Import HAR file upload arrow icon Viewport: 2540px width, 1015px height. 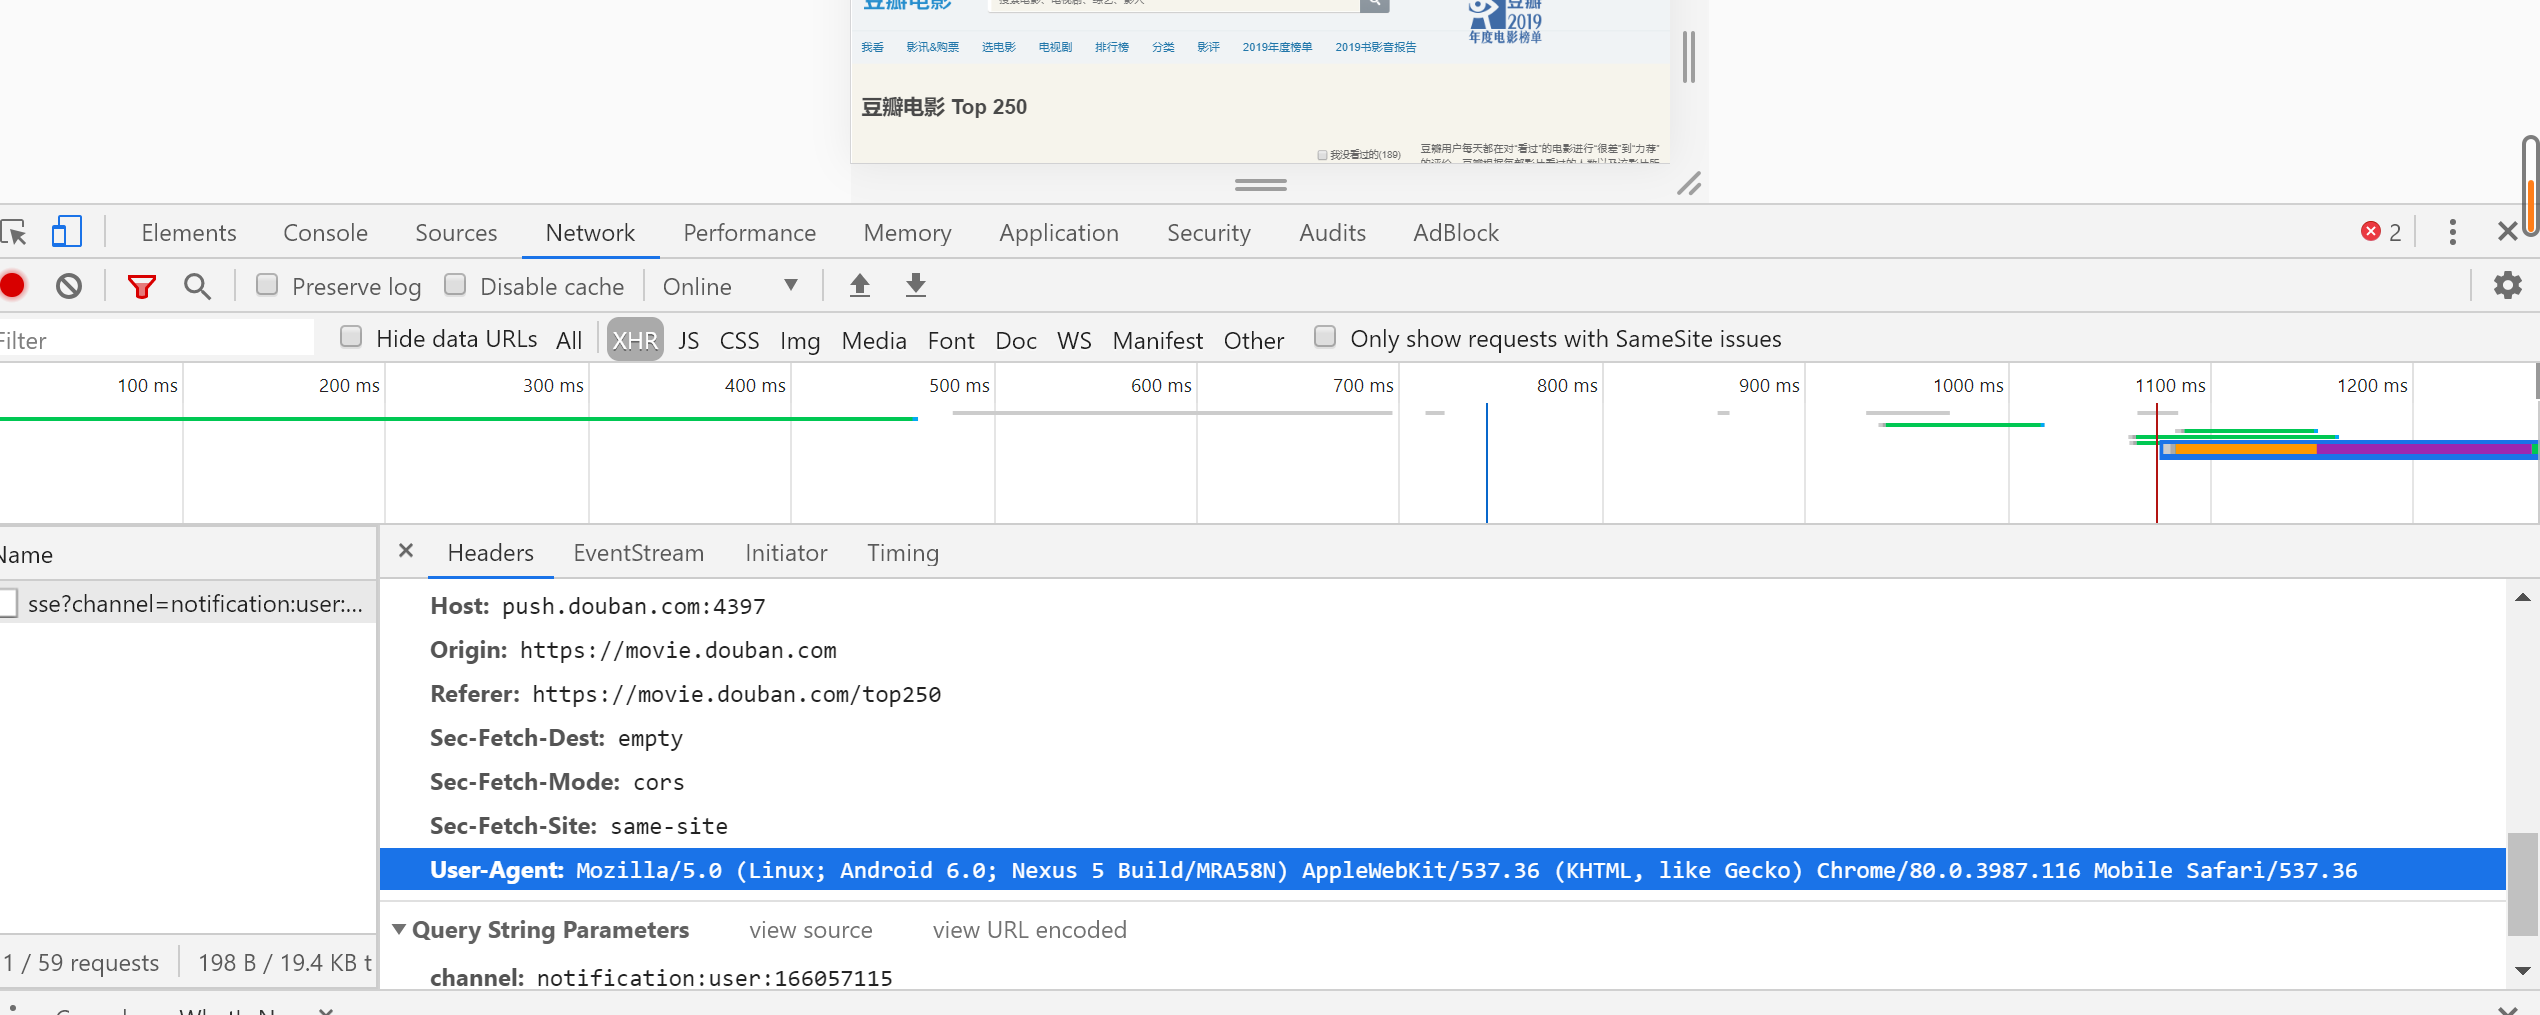pyautogui.click(x=860, y=286)
